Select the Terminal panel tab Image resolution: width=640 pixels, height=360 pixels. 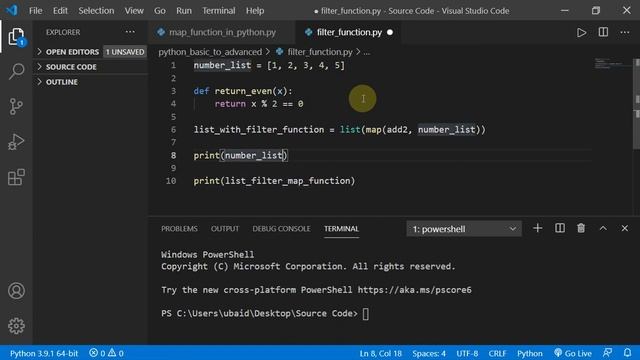click(341, 229)
